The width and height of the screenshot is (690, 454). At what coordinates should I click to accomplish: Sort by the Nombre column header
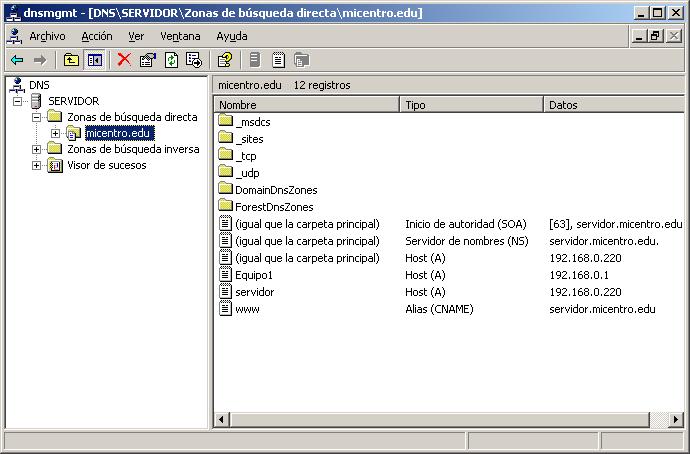(307, 105)
